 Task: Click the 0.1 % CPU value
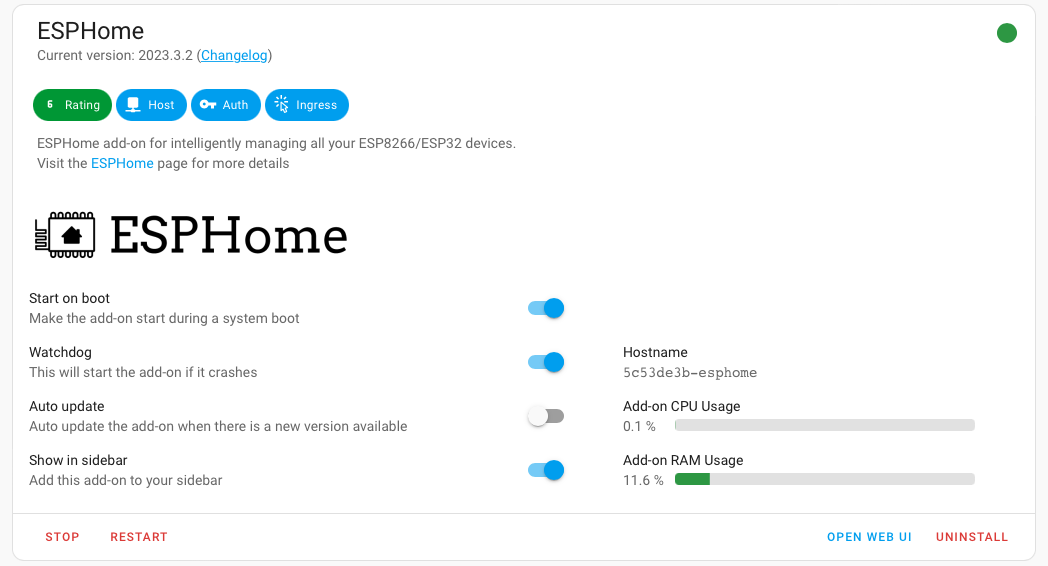639,426
